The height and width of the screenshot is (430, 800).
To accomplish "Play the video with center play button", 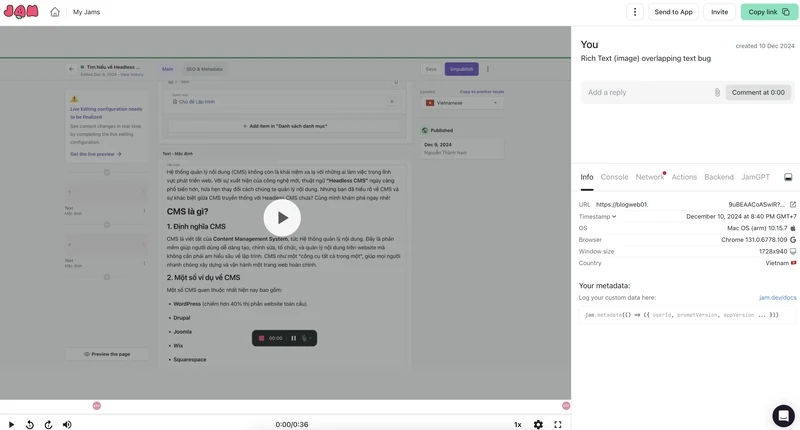I will 282,218.
